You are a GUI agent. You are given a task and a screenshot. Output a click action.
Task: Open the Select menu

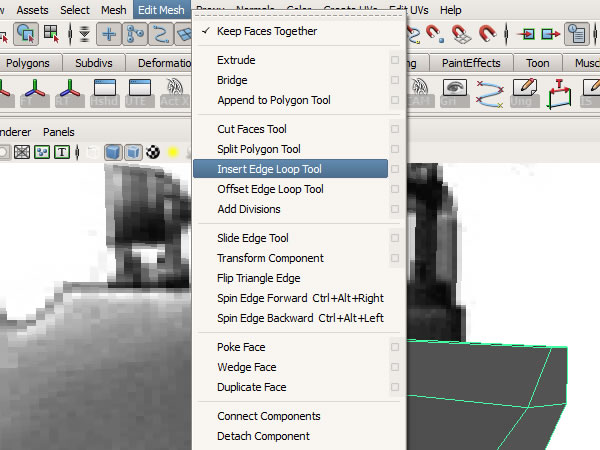pos(75,10)
